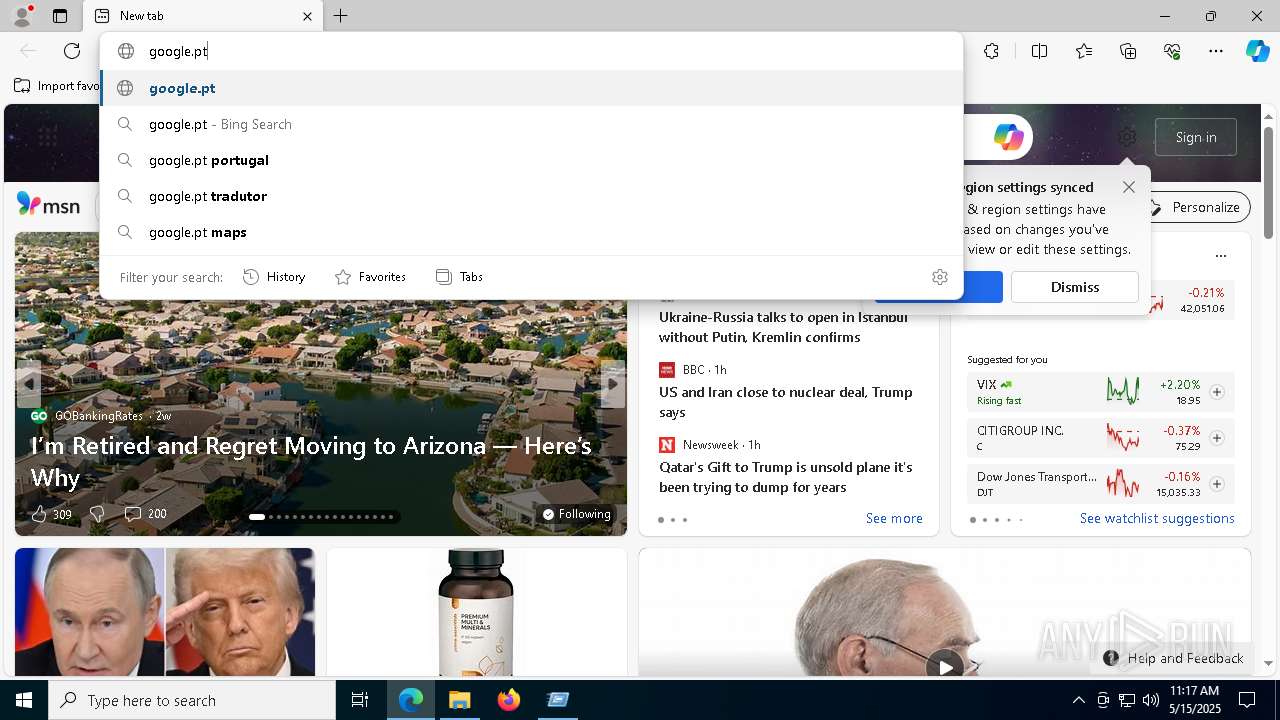Click the Copilot colorful icon on page
This screenshot has width=1280, height=720.
pos(1008,137)
